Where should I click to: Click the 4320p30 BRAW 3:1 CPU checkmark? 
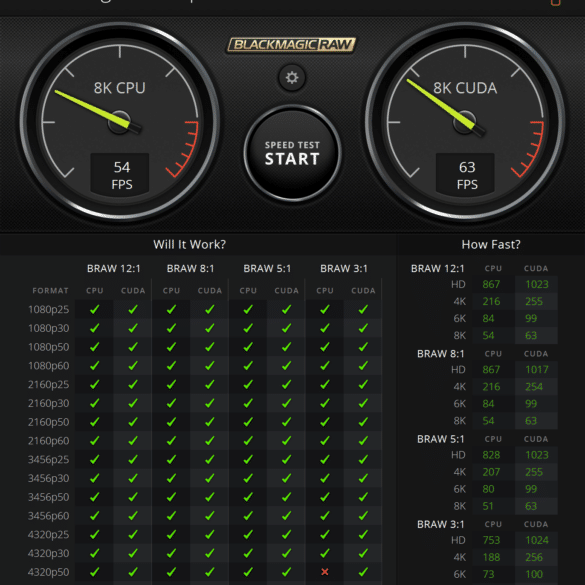325,553
